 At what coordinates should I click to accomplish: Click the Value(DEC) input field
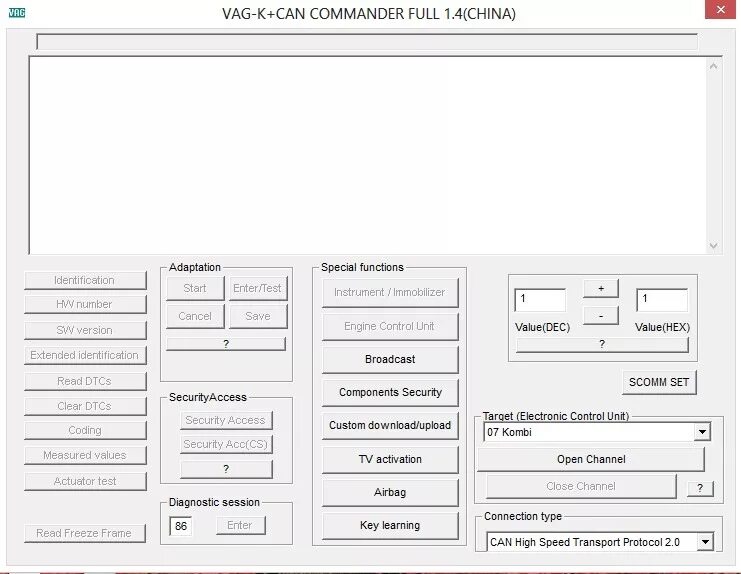tap(540, 300)
